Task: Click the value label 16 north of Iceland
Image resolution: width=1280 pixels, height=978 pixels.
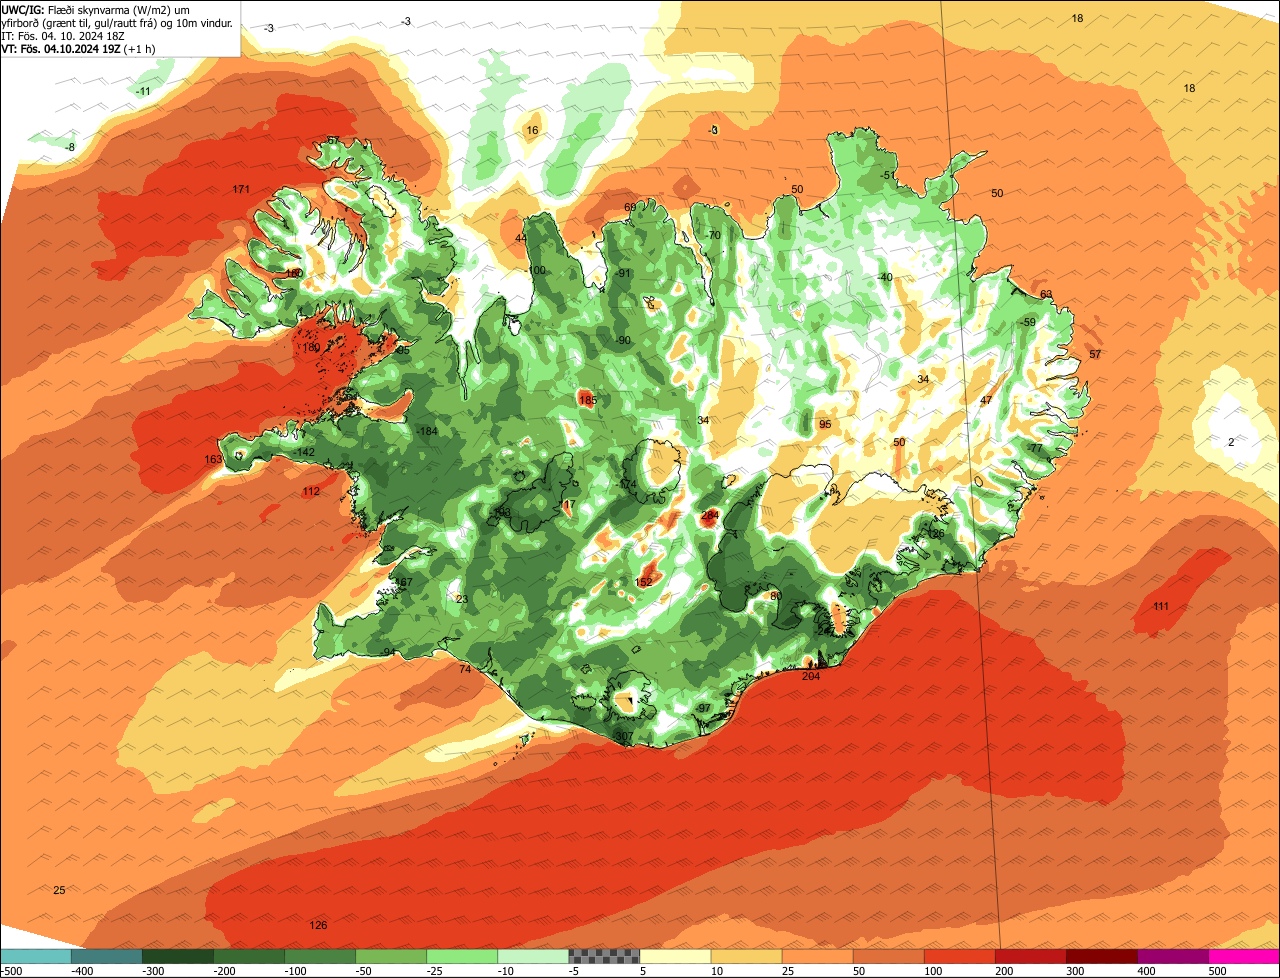Action: click(532, 130)
